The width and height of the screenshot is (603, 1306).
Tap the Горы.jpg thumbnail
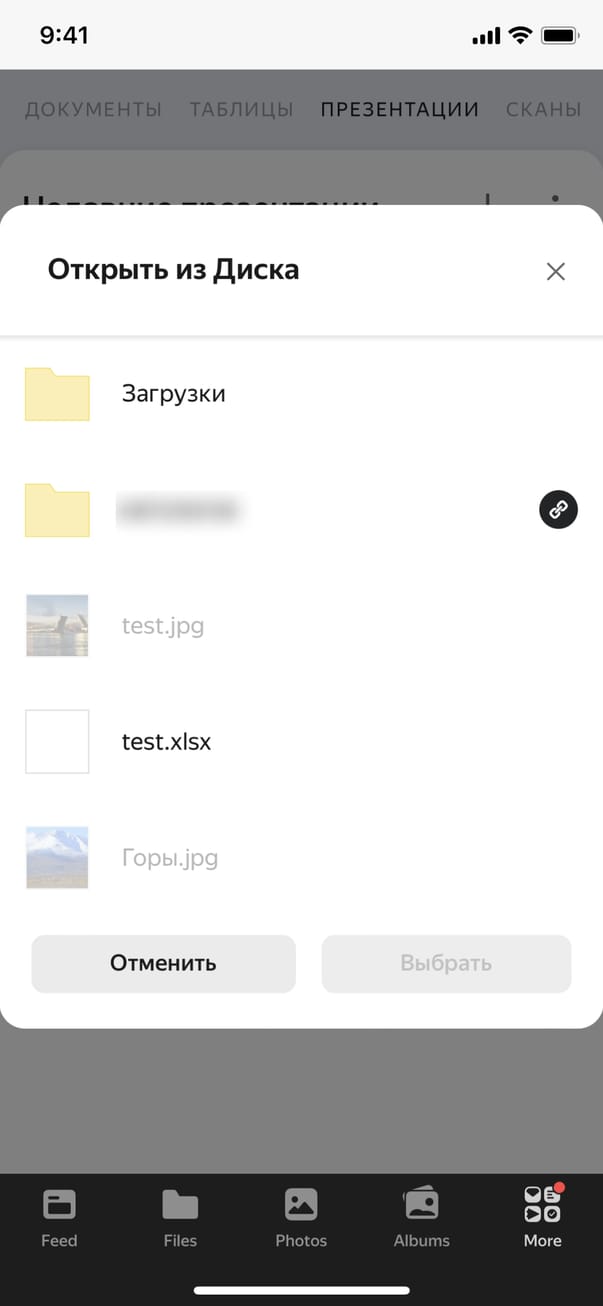pyautogui.click(x=57, y=858)
